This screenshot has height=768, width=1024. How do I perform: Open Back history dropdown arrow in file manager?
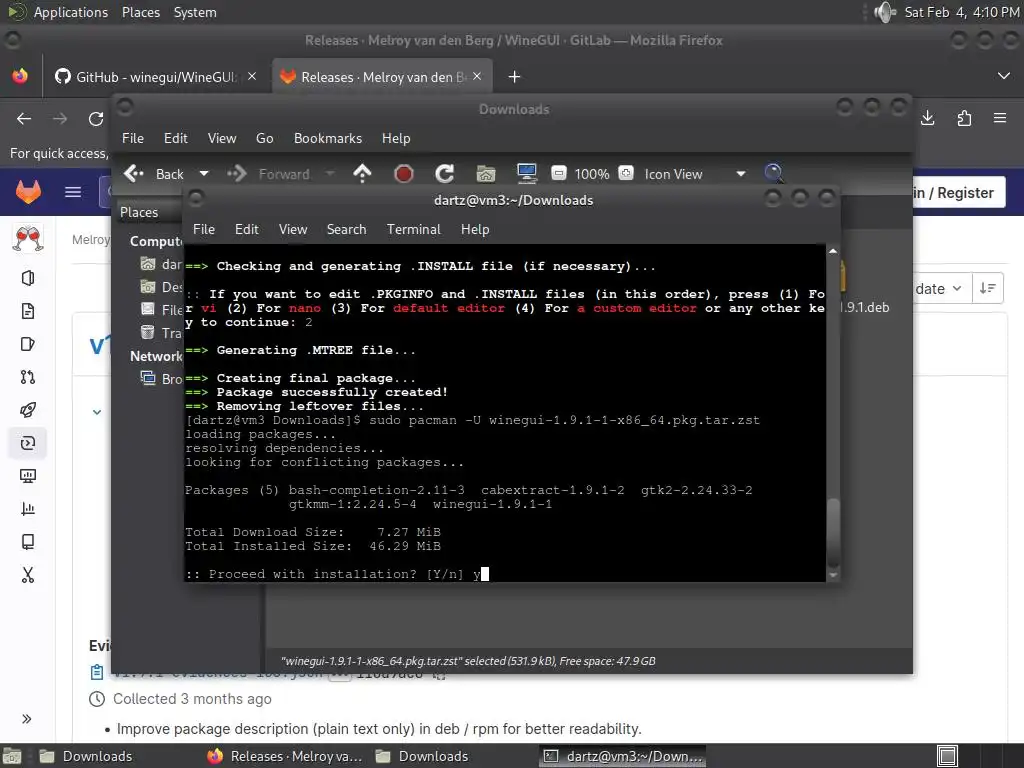coord(204,174)
